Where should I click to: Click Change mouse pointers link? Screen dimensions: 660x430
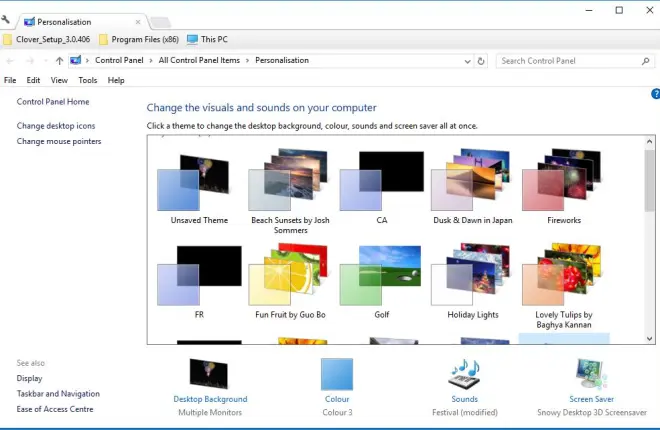59,141
